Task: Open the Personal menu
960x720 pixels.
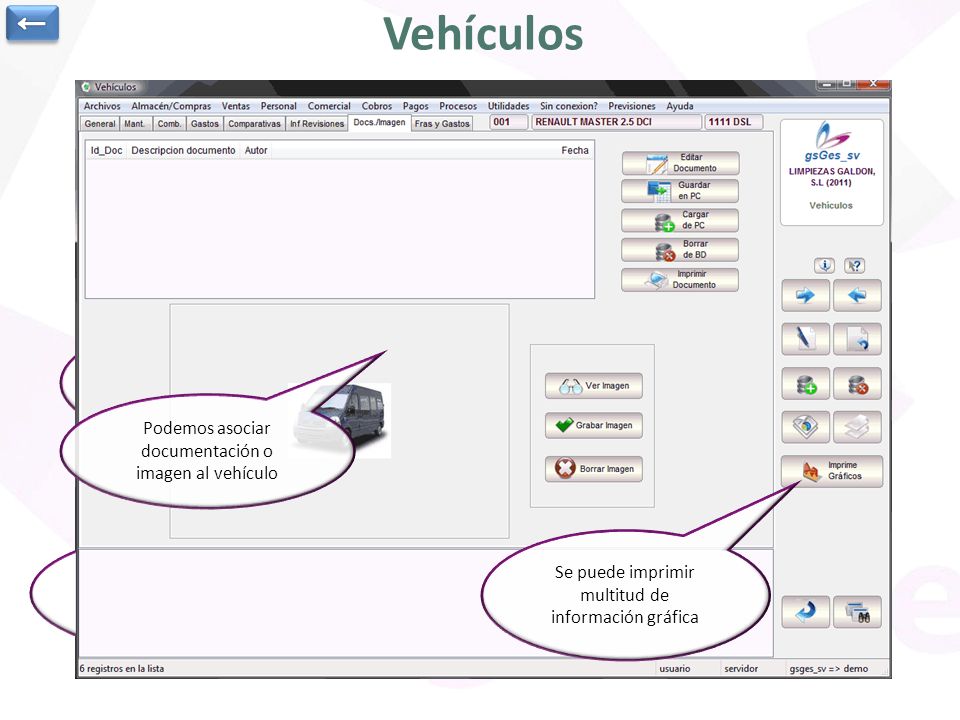Action: 279,106
